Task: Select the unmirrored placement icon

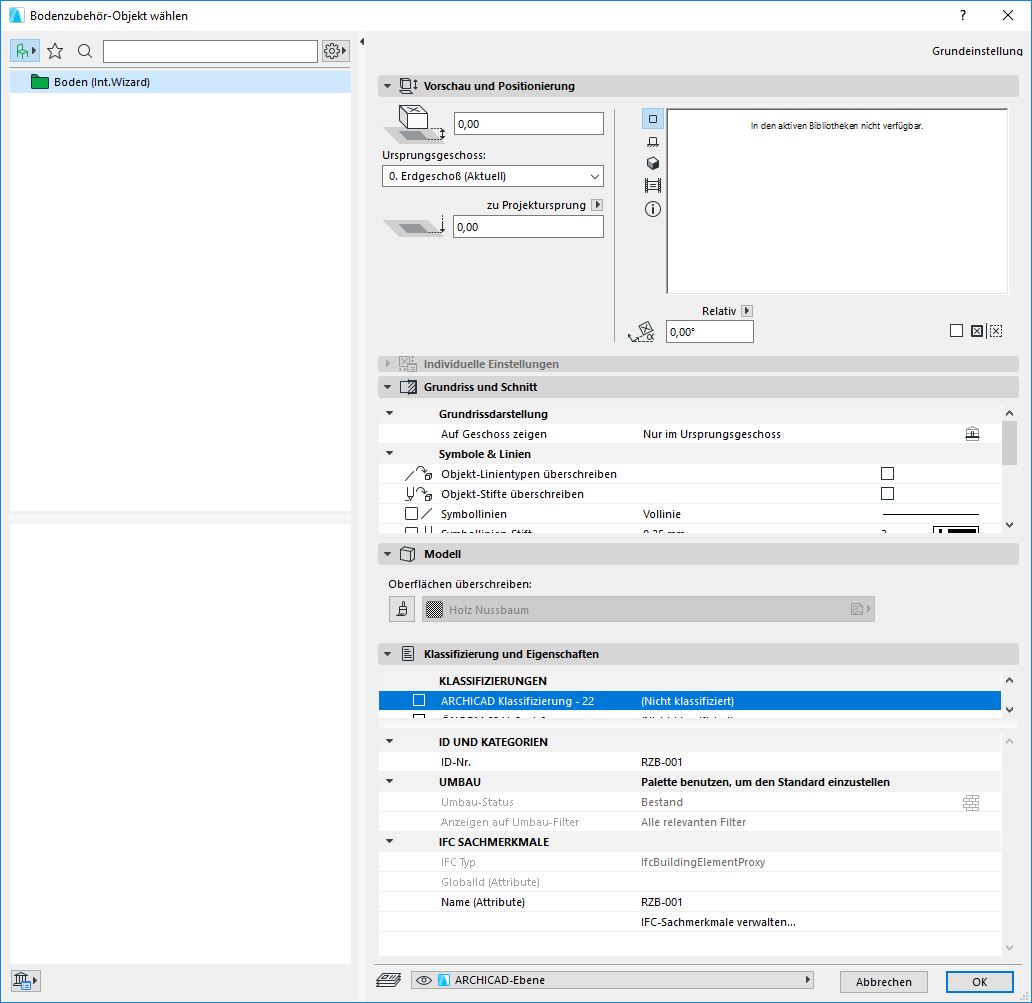Action: click(956, 331)
